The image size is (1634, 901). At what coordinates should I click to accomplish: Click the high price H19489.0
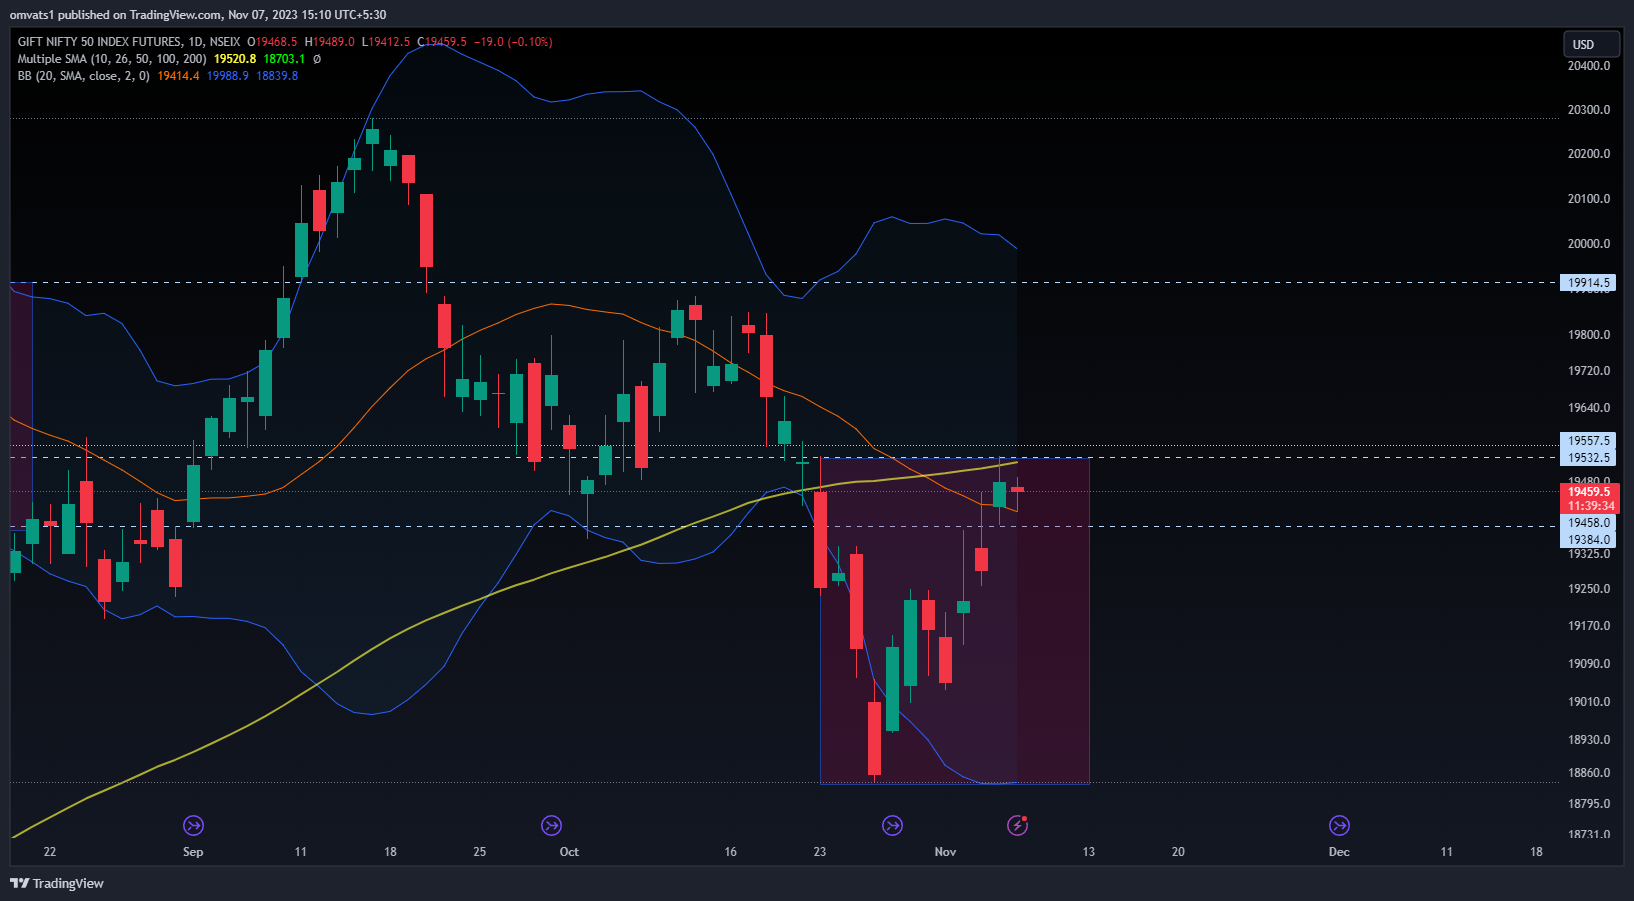(329, 42)
